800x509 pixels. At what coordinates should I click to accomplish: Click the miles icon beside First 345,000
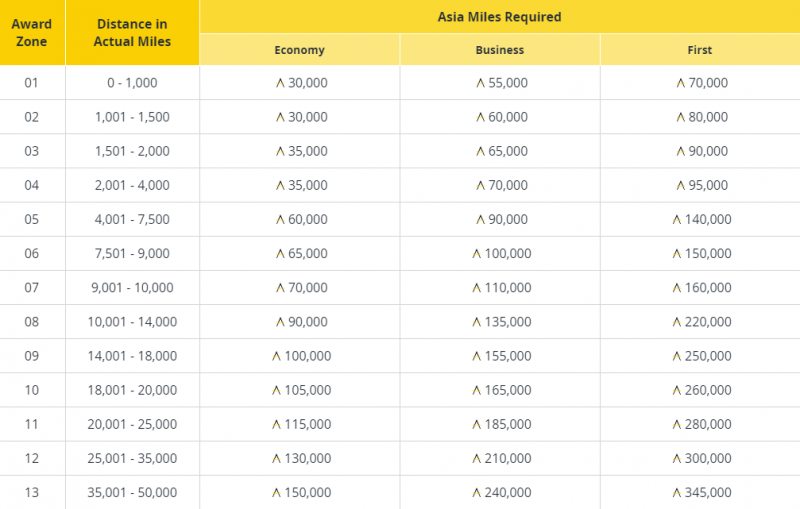click(x=677, y=492)
